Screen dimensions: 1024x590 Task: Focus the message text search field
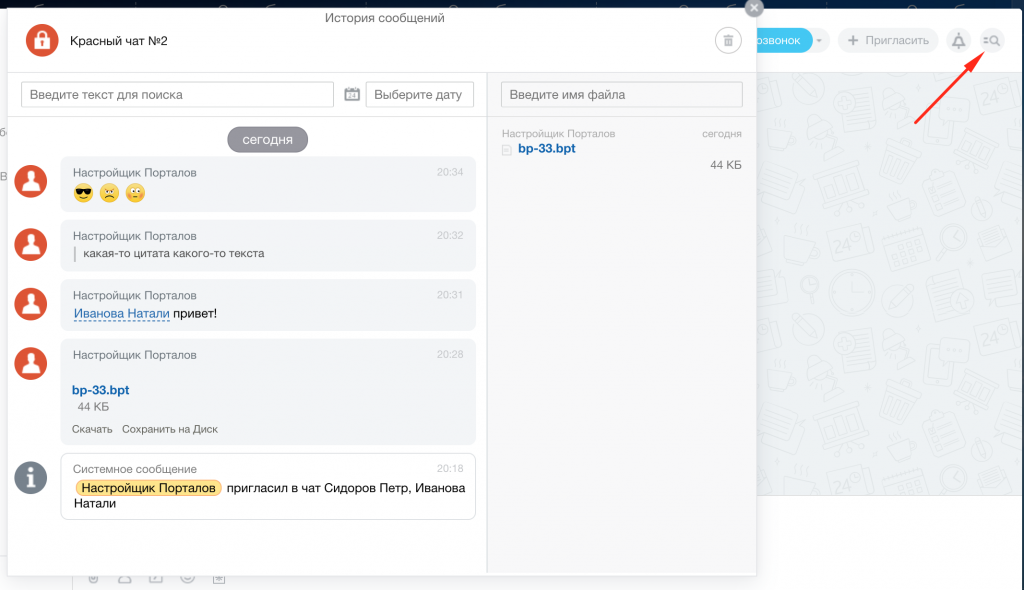pyautogui.click(x=177, y=94)
